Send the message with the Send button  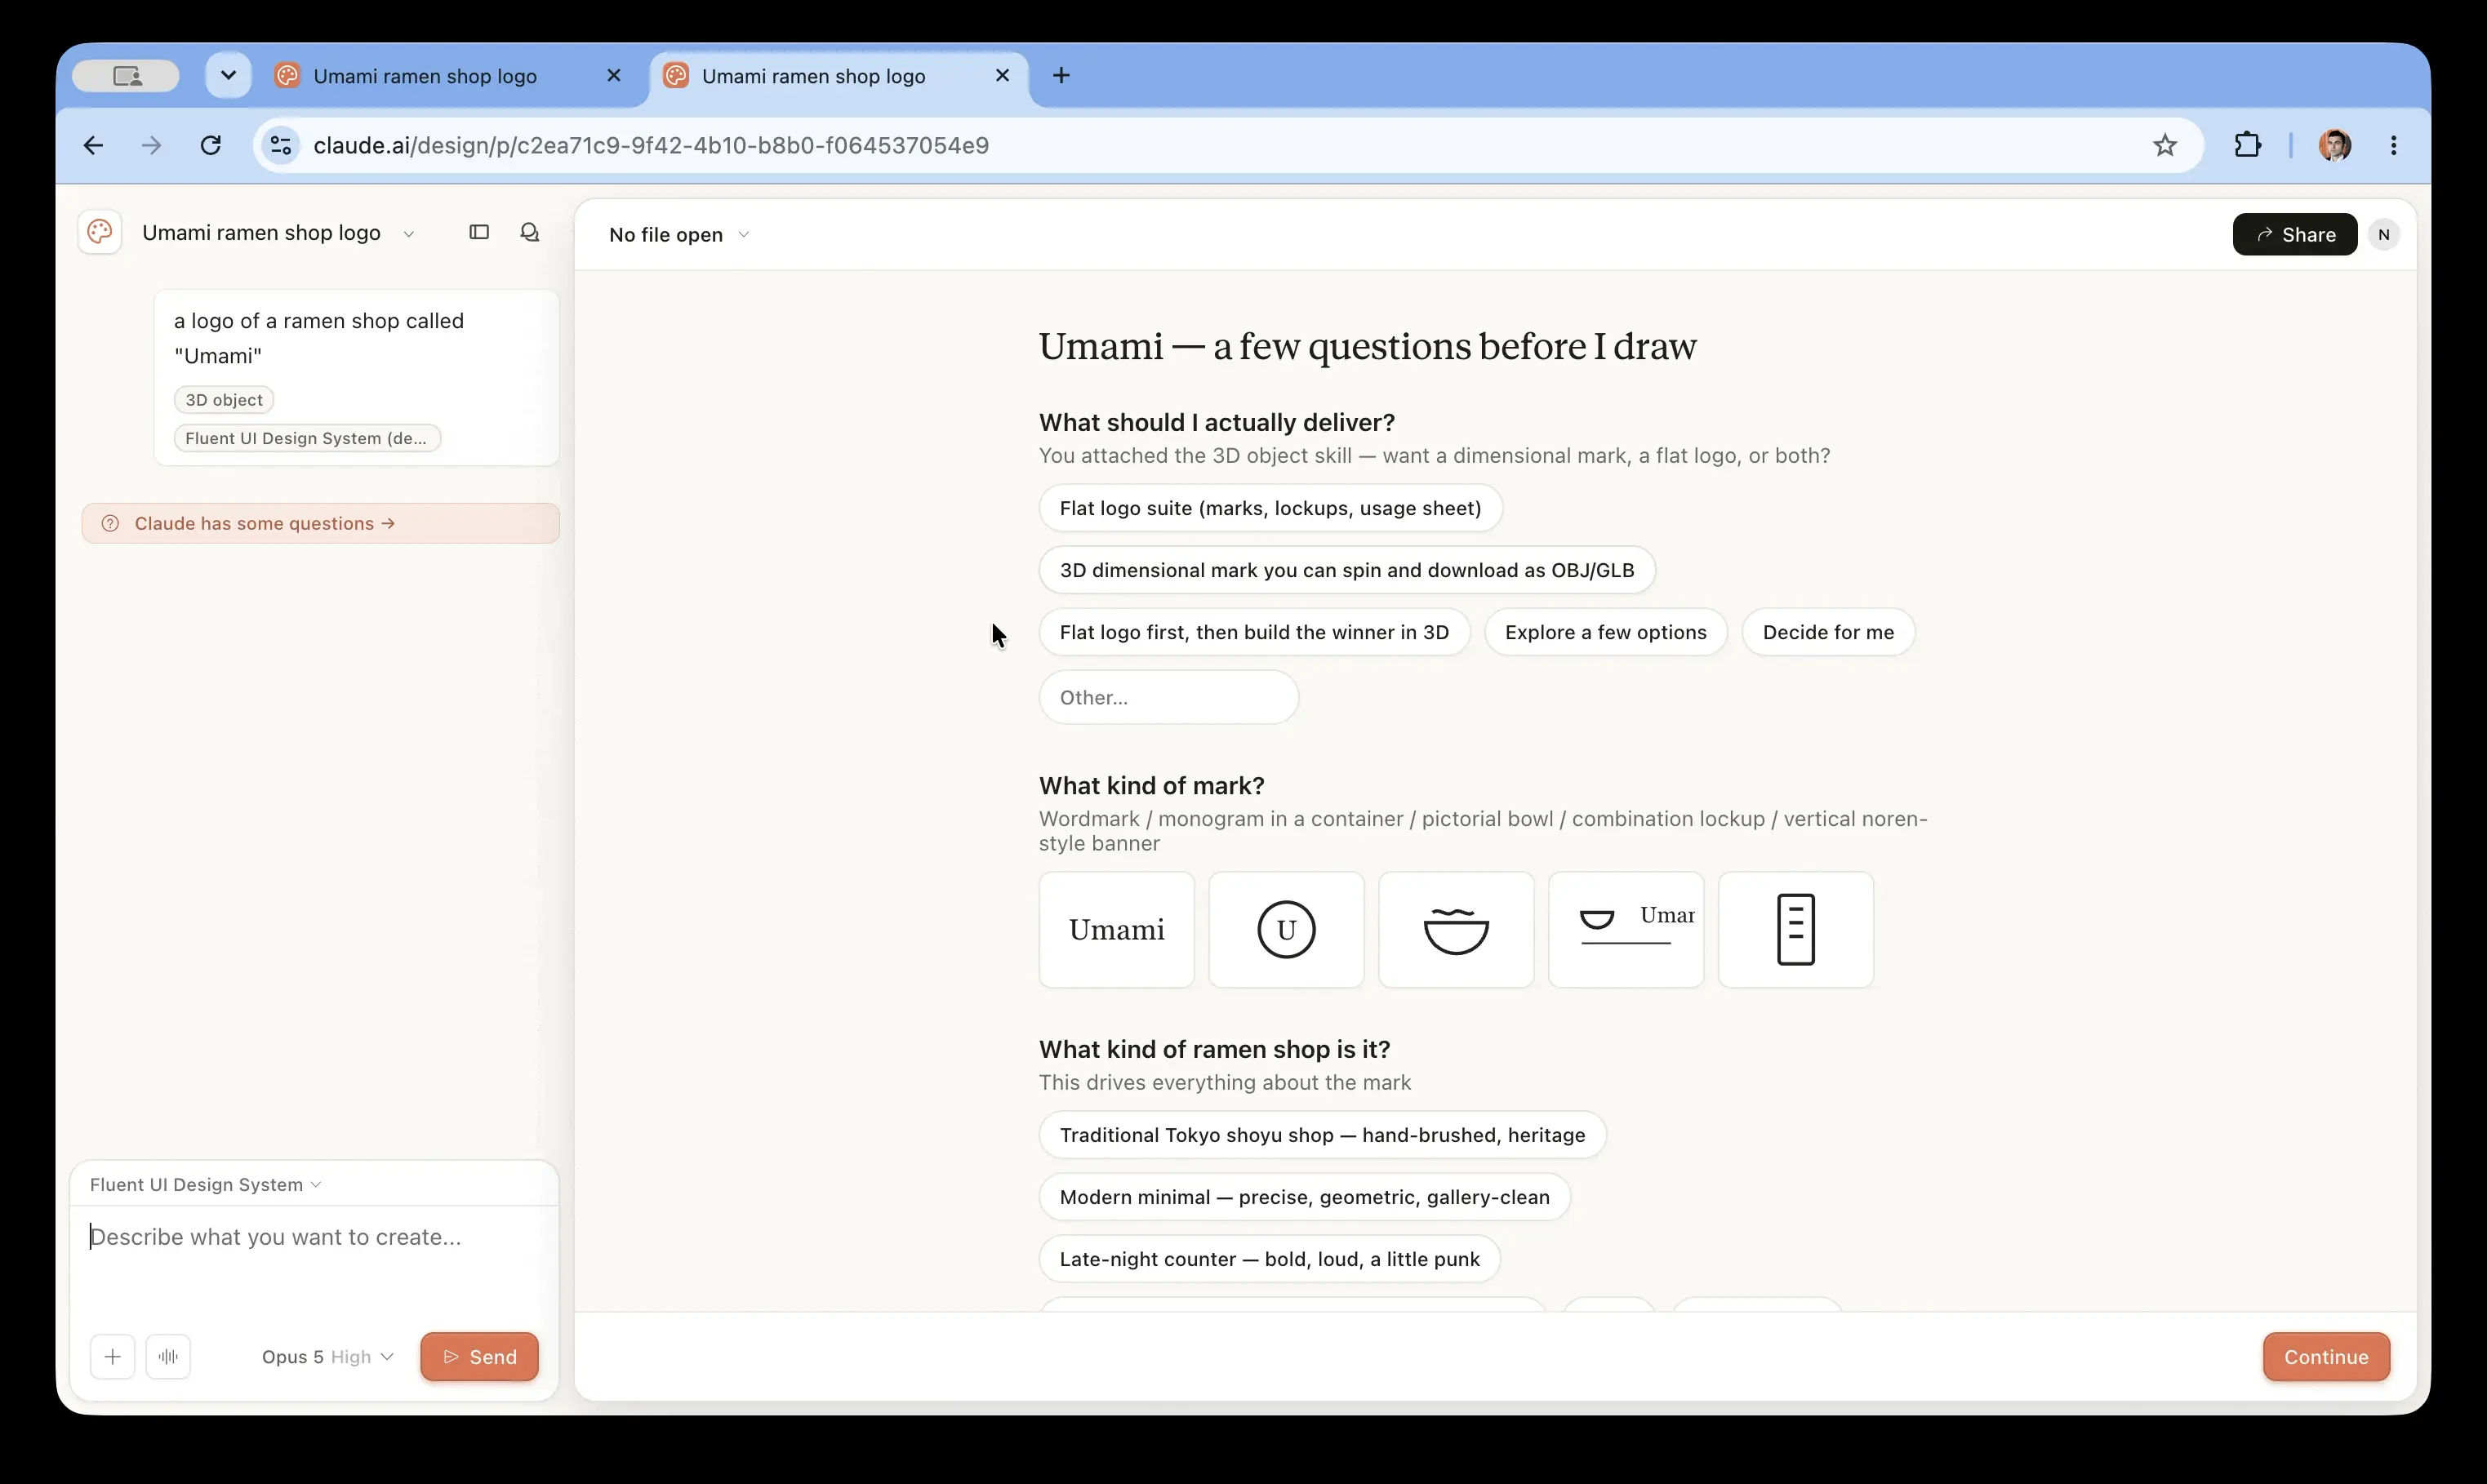[479, 1357]
